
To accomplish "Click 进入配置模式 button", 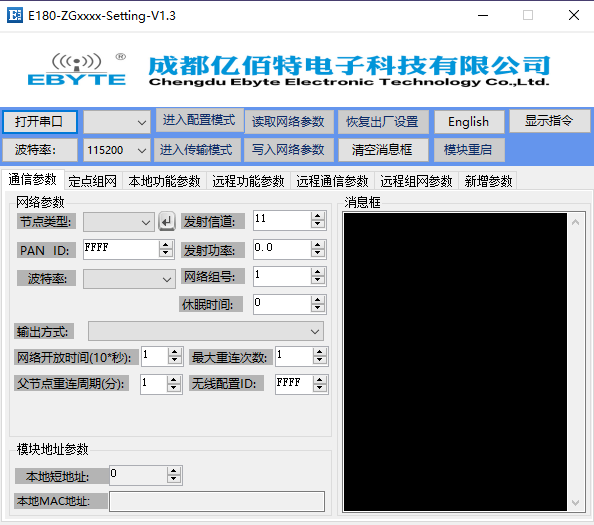I will point(199,120).
